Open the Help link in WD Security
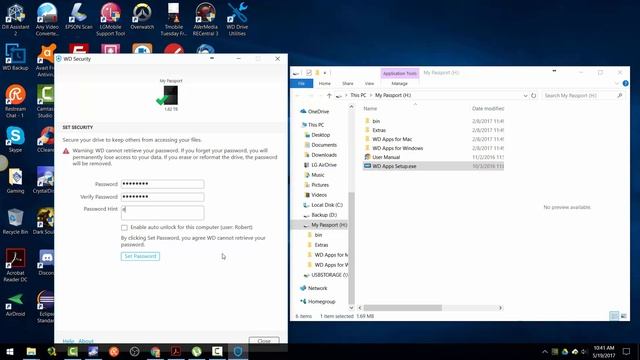The image size is (640, 360). 68,341
